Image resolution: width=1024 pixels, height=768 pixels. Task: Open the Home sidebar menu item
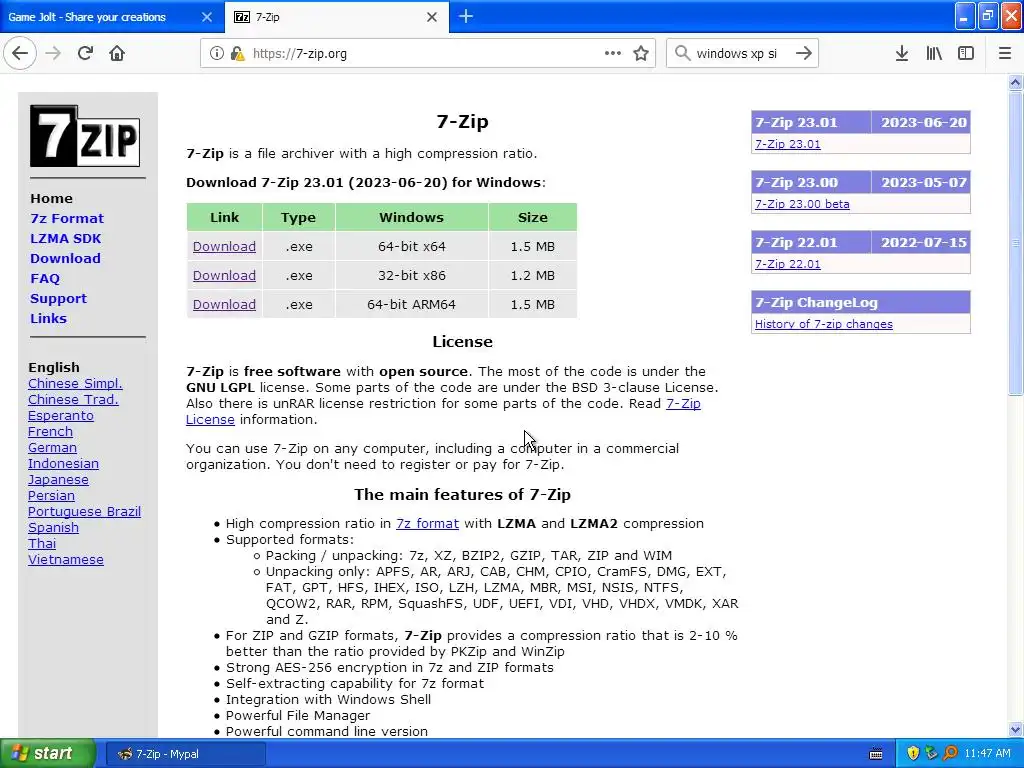(x=52, y=199)
